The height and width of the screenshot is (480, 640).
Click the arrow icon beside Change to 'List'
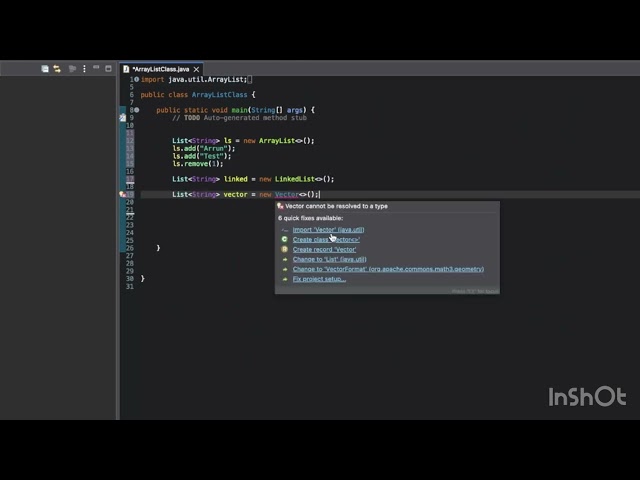(284, 259)
